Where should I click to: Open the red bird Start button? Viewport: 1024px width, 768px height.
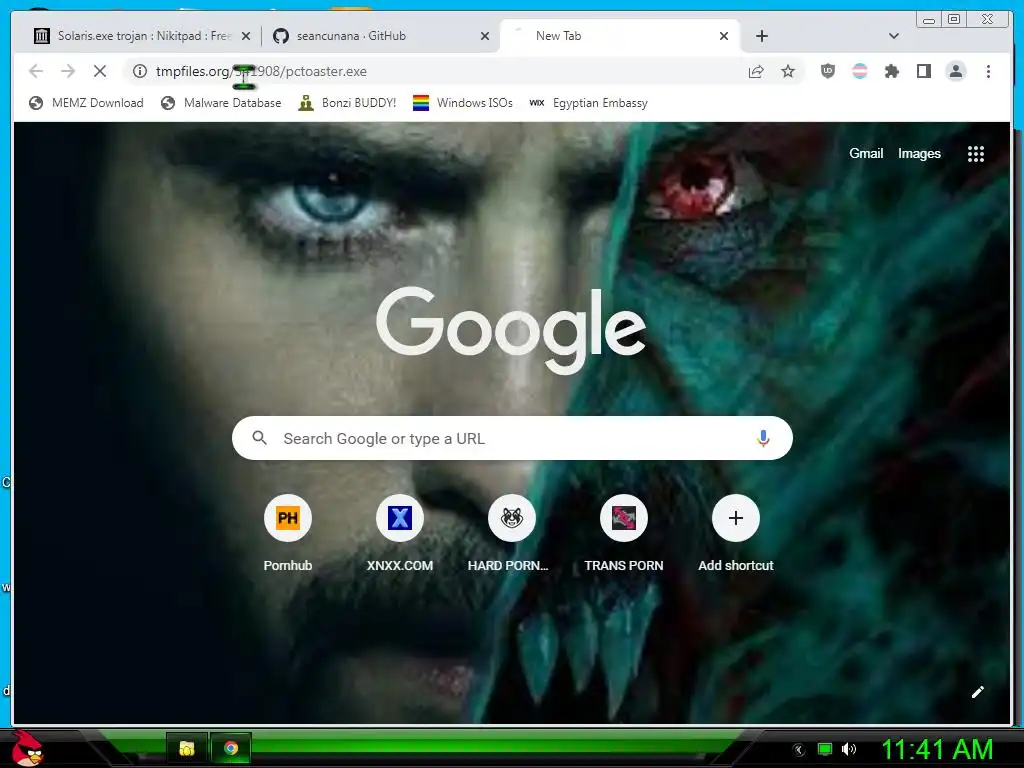27,748
